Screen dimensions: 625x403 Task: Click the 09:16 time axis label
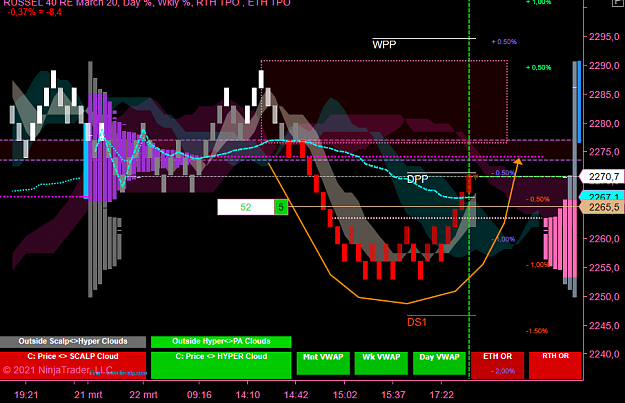tap(199, 395)
